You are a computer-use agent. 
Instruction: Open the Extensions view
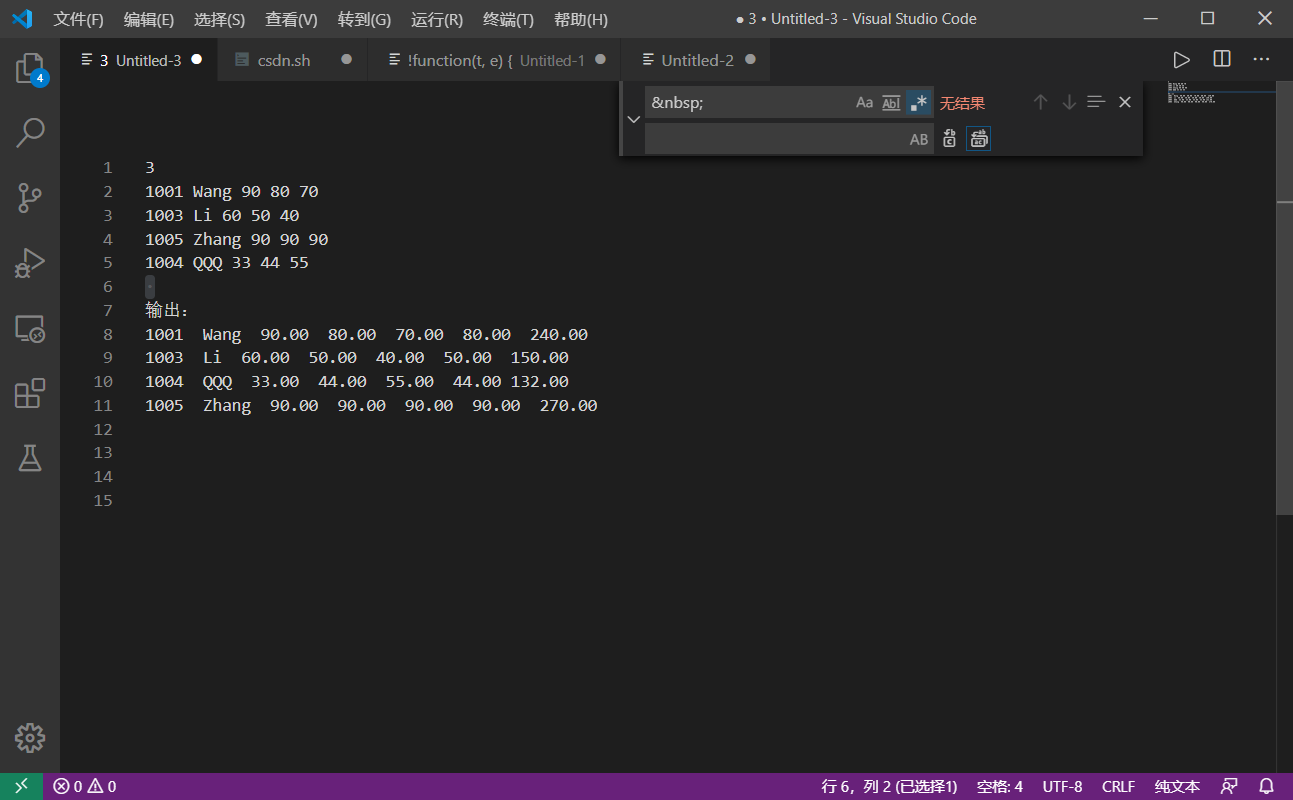point(30,393)
